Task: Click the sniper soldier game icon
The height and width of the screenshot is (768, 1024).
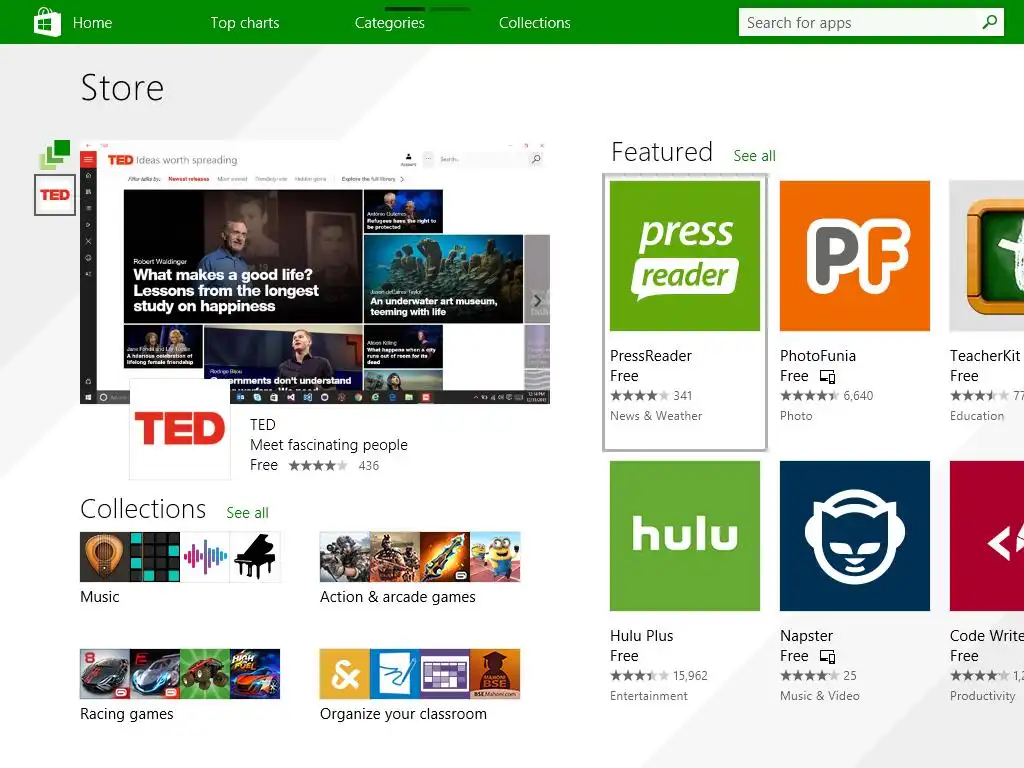Action: [345, 557]
